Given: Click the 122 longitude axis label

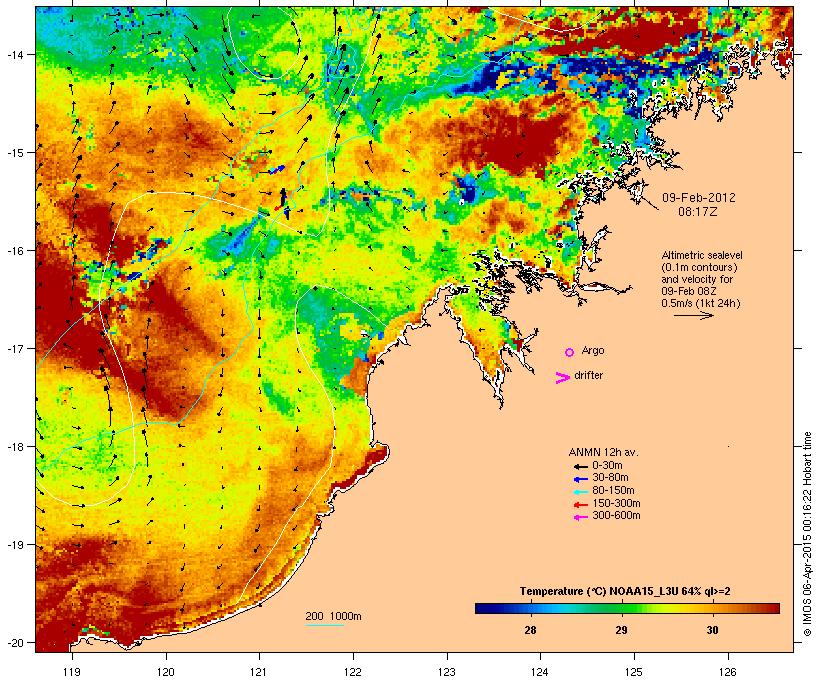Looking at the screenshot, I should [353, 672].
